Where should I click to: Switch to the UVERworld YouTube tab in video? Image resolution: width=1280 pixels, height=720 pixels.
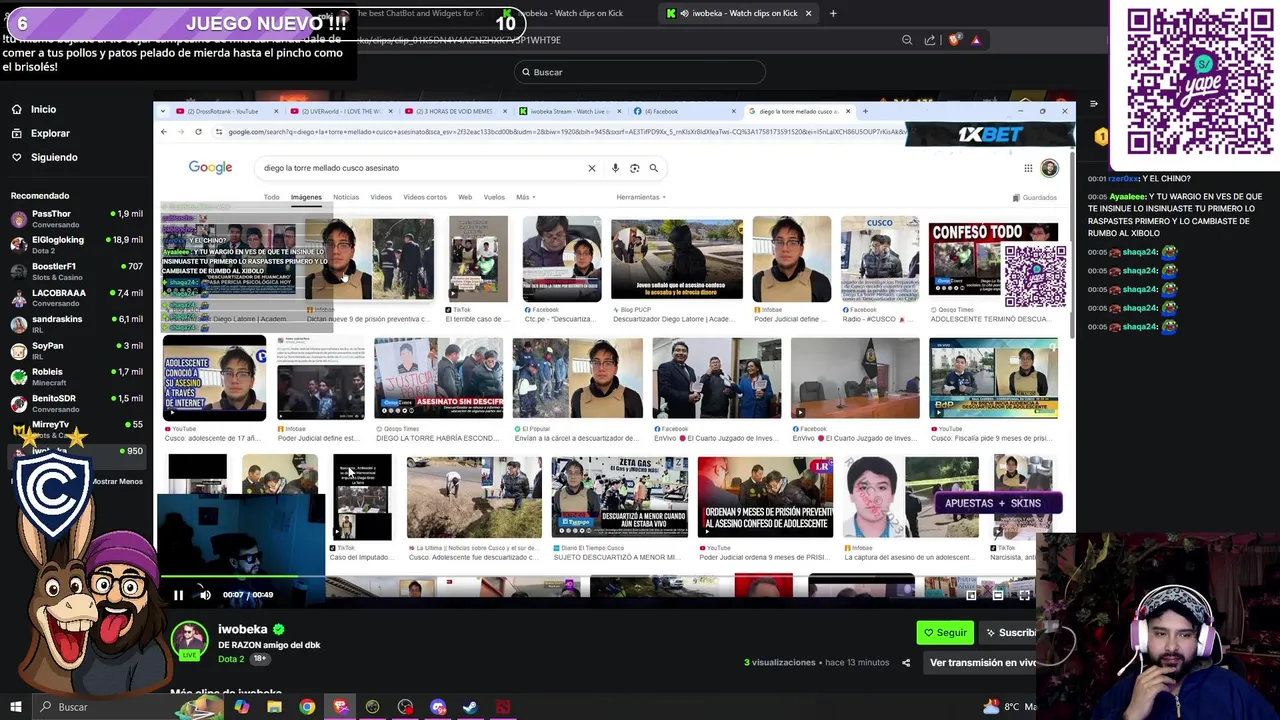[x=339, y=111]
